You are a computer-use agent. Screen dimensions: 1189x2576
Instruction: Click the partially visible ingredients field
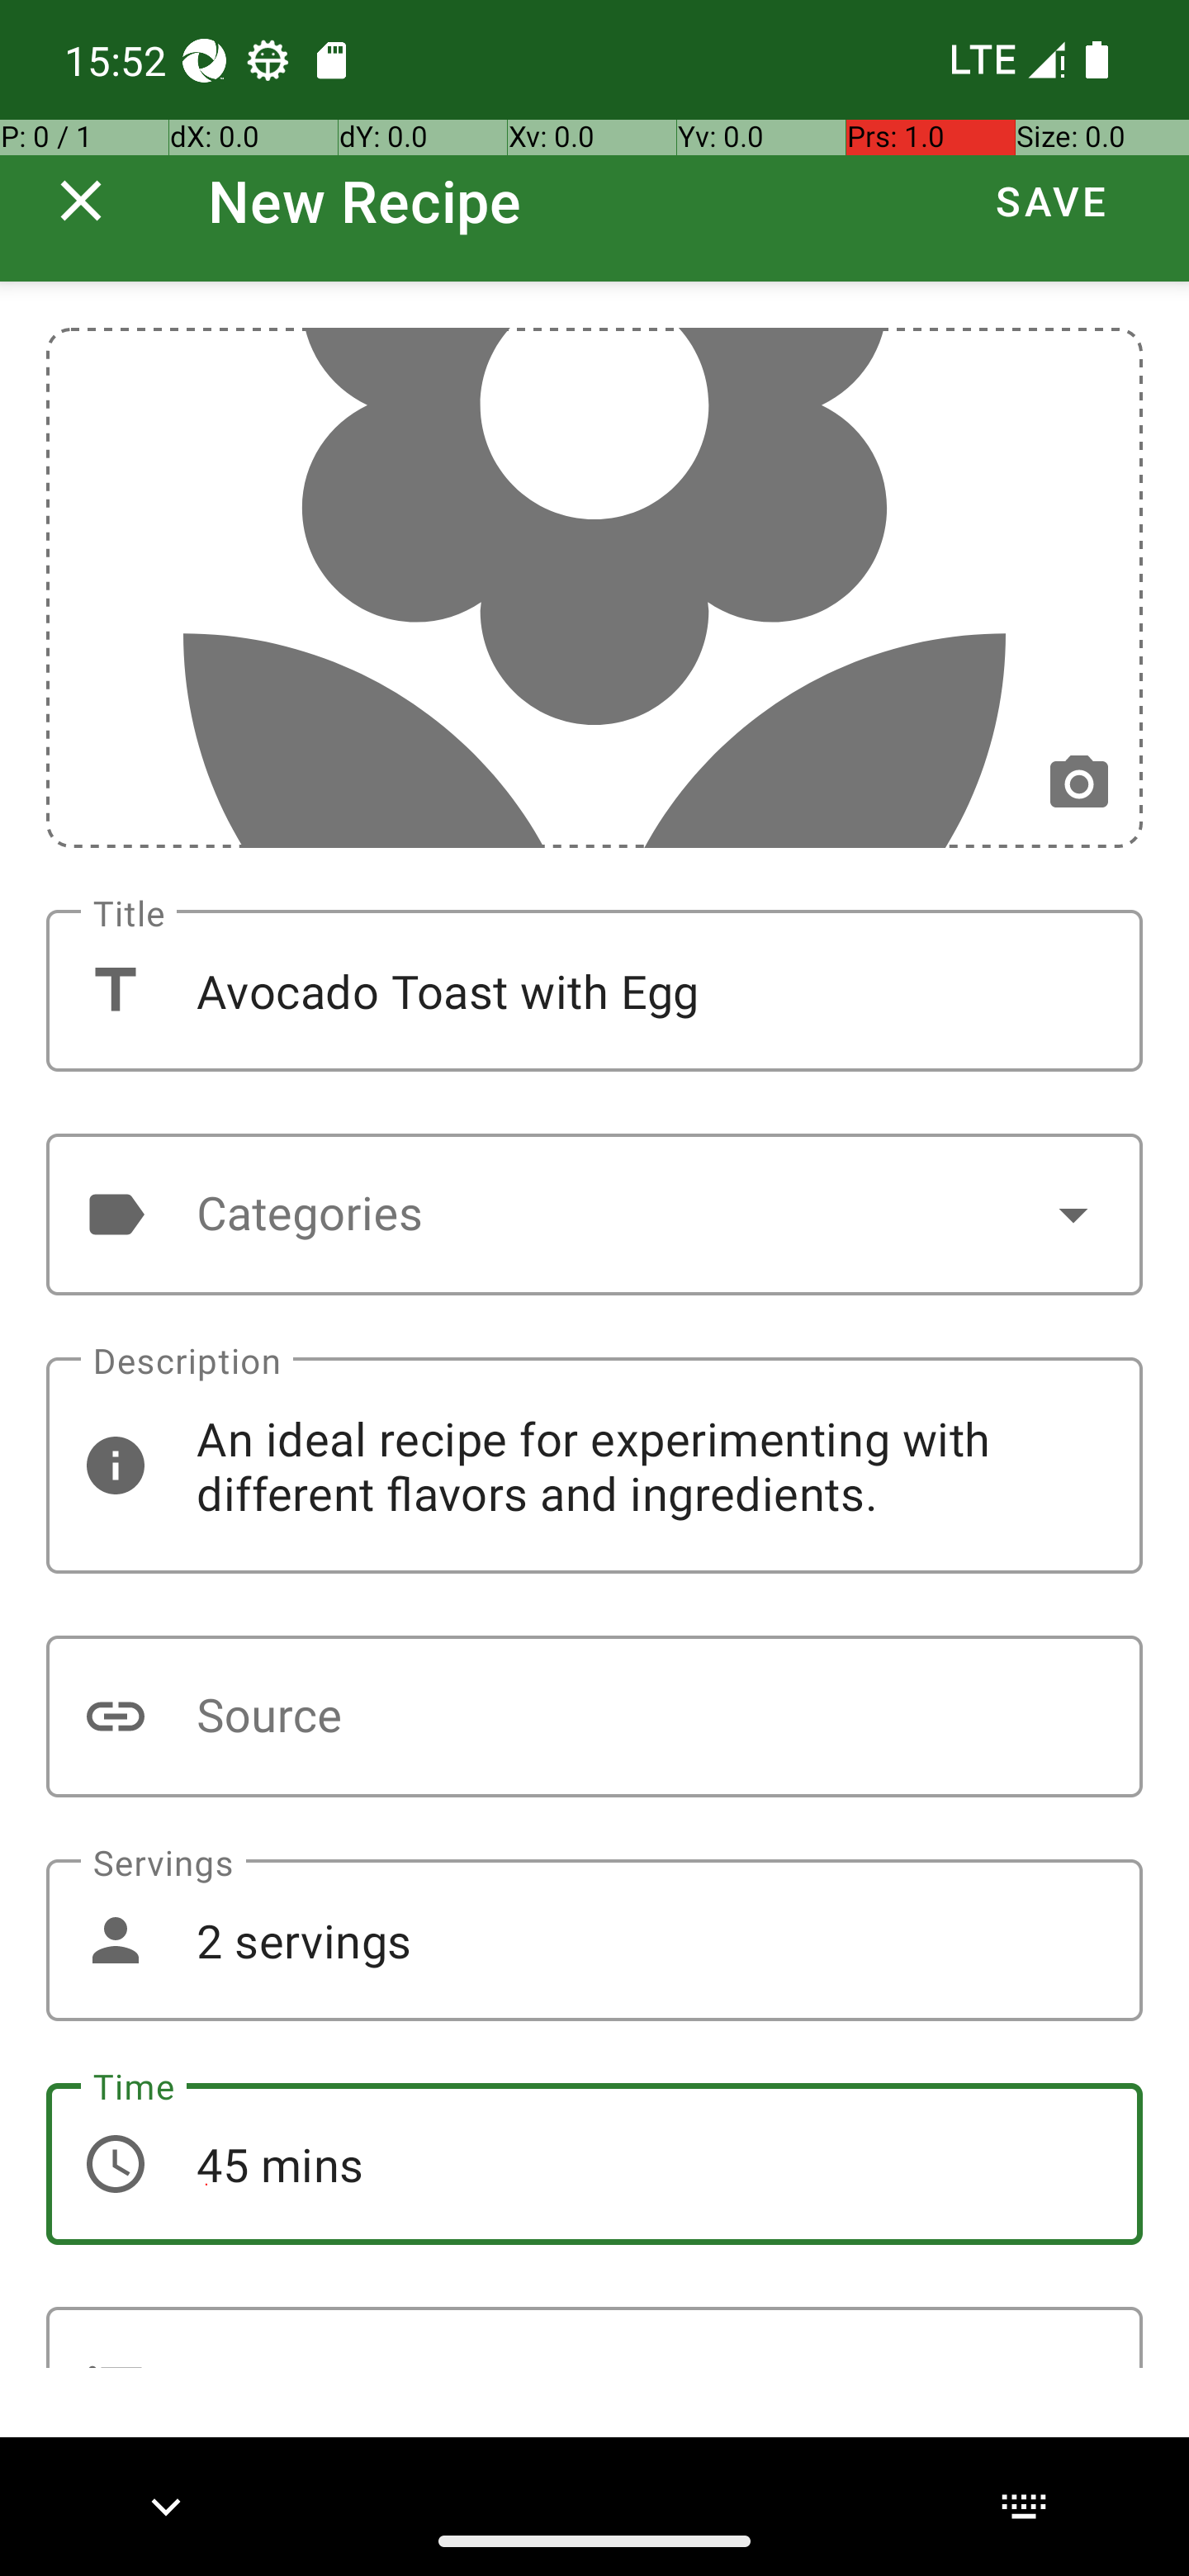point(594,2337)
